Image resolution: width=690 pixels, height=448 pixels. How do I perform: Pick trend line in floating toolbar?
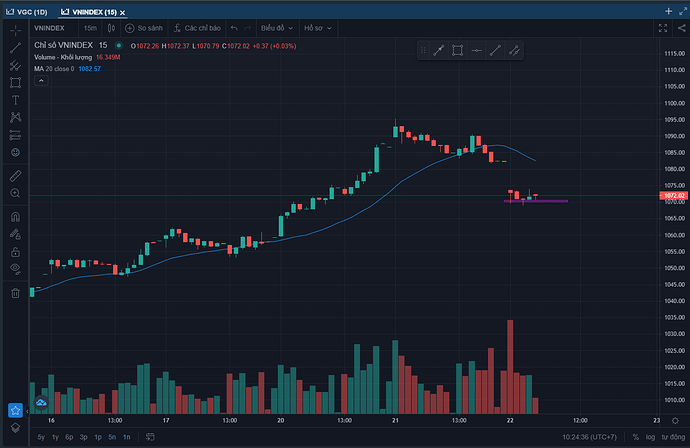pyautogui.click(x=495, y=51)
